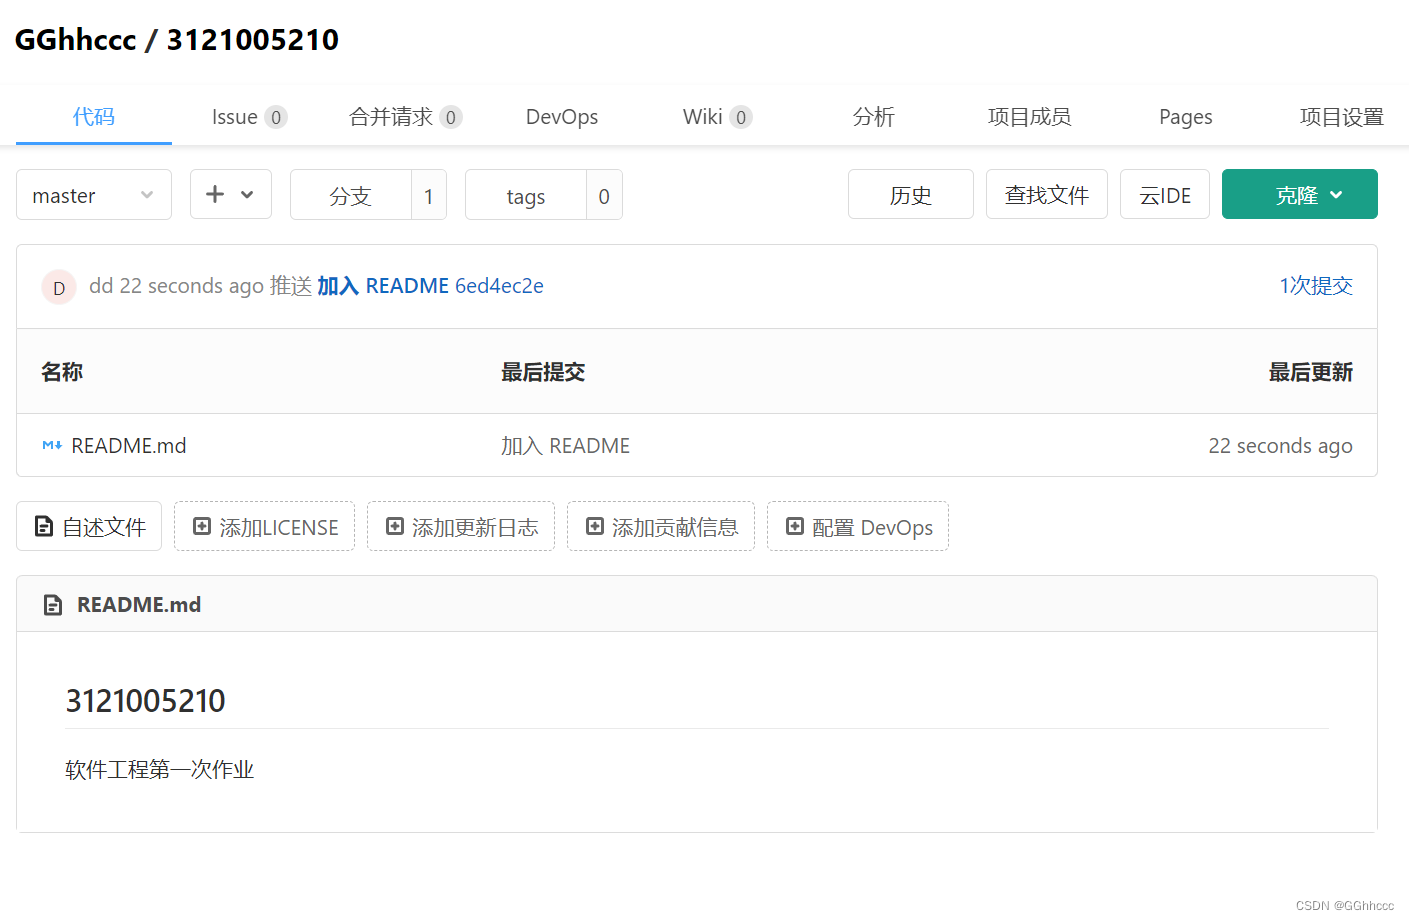Open the Pages tab

coord(1185,117)
